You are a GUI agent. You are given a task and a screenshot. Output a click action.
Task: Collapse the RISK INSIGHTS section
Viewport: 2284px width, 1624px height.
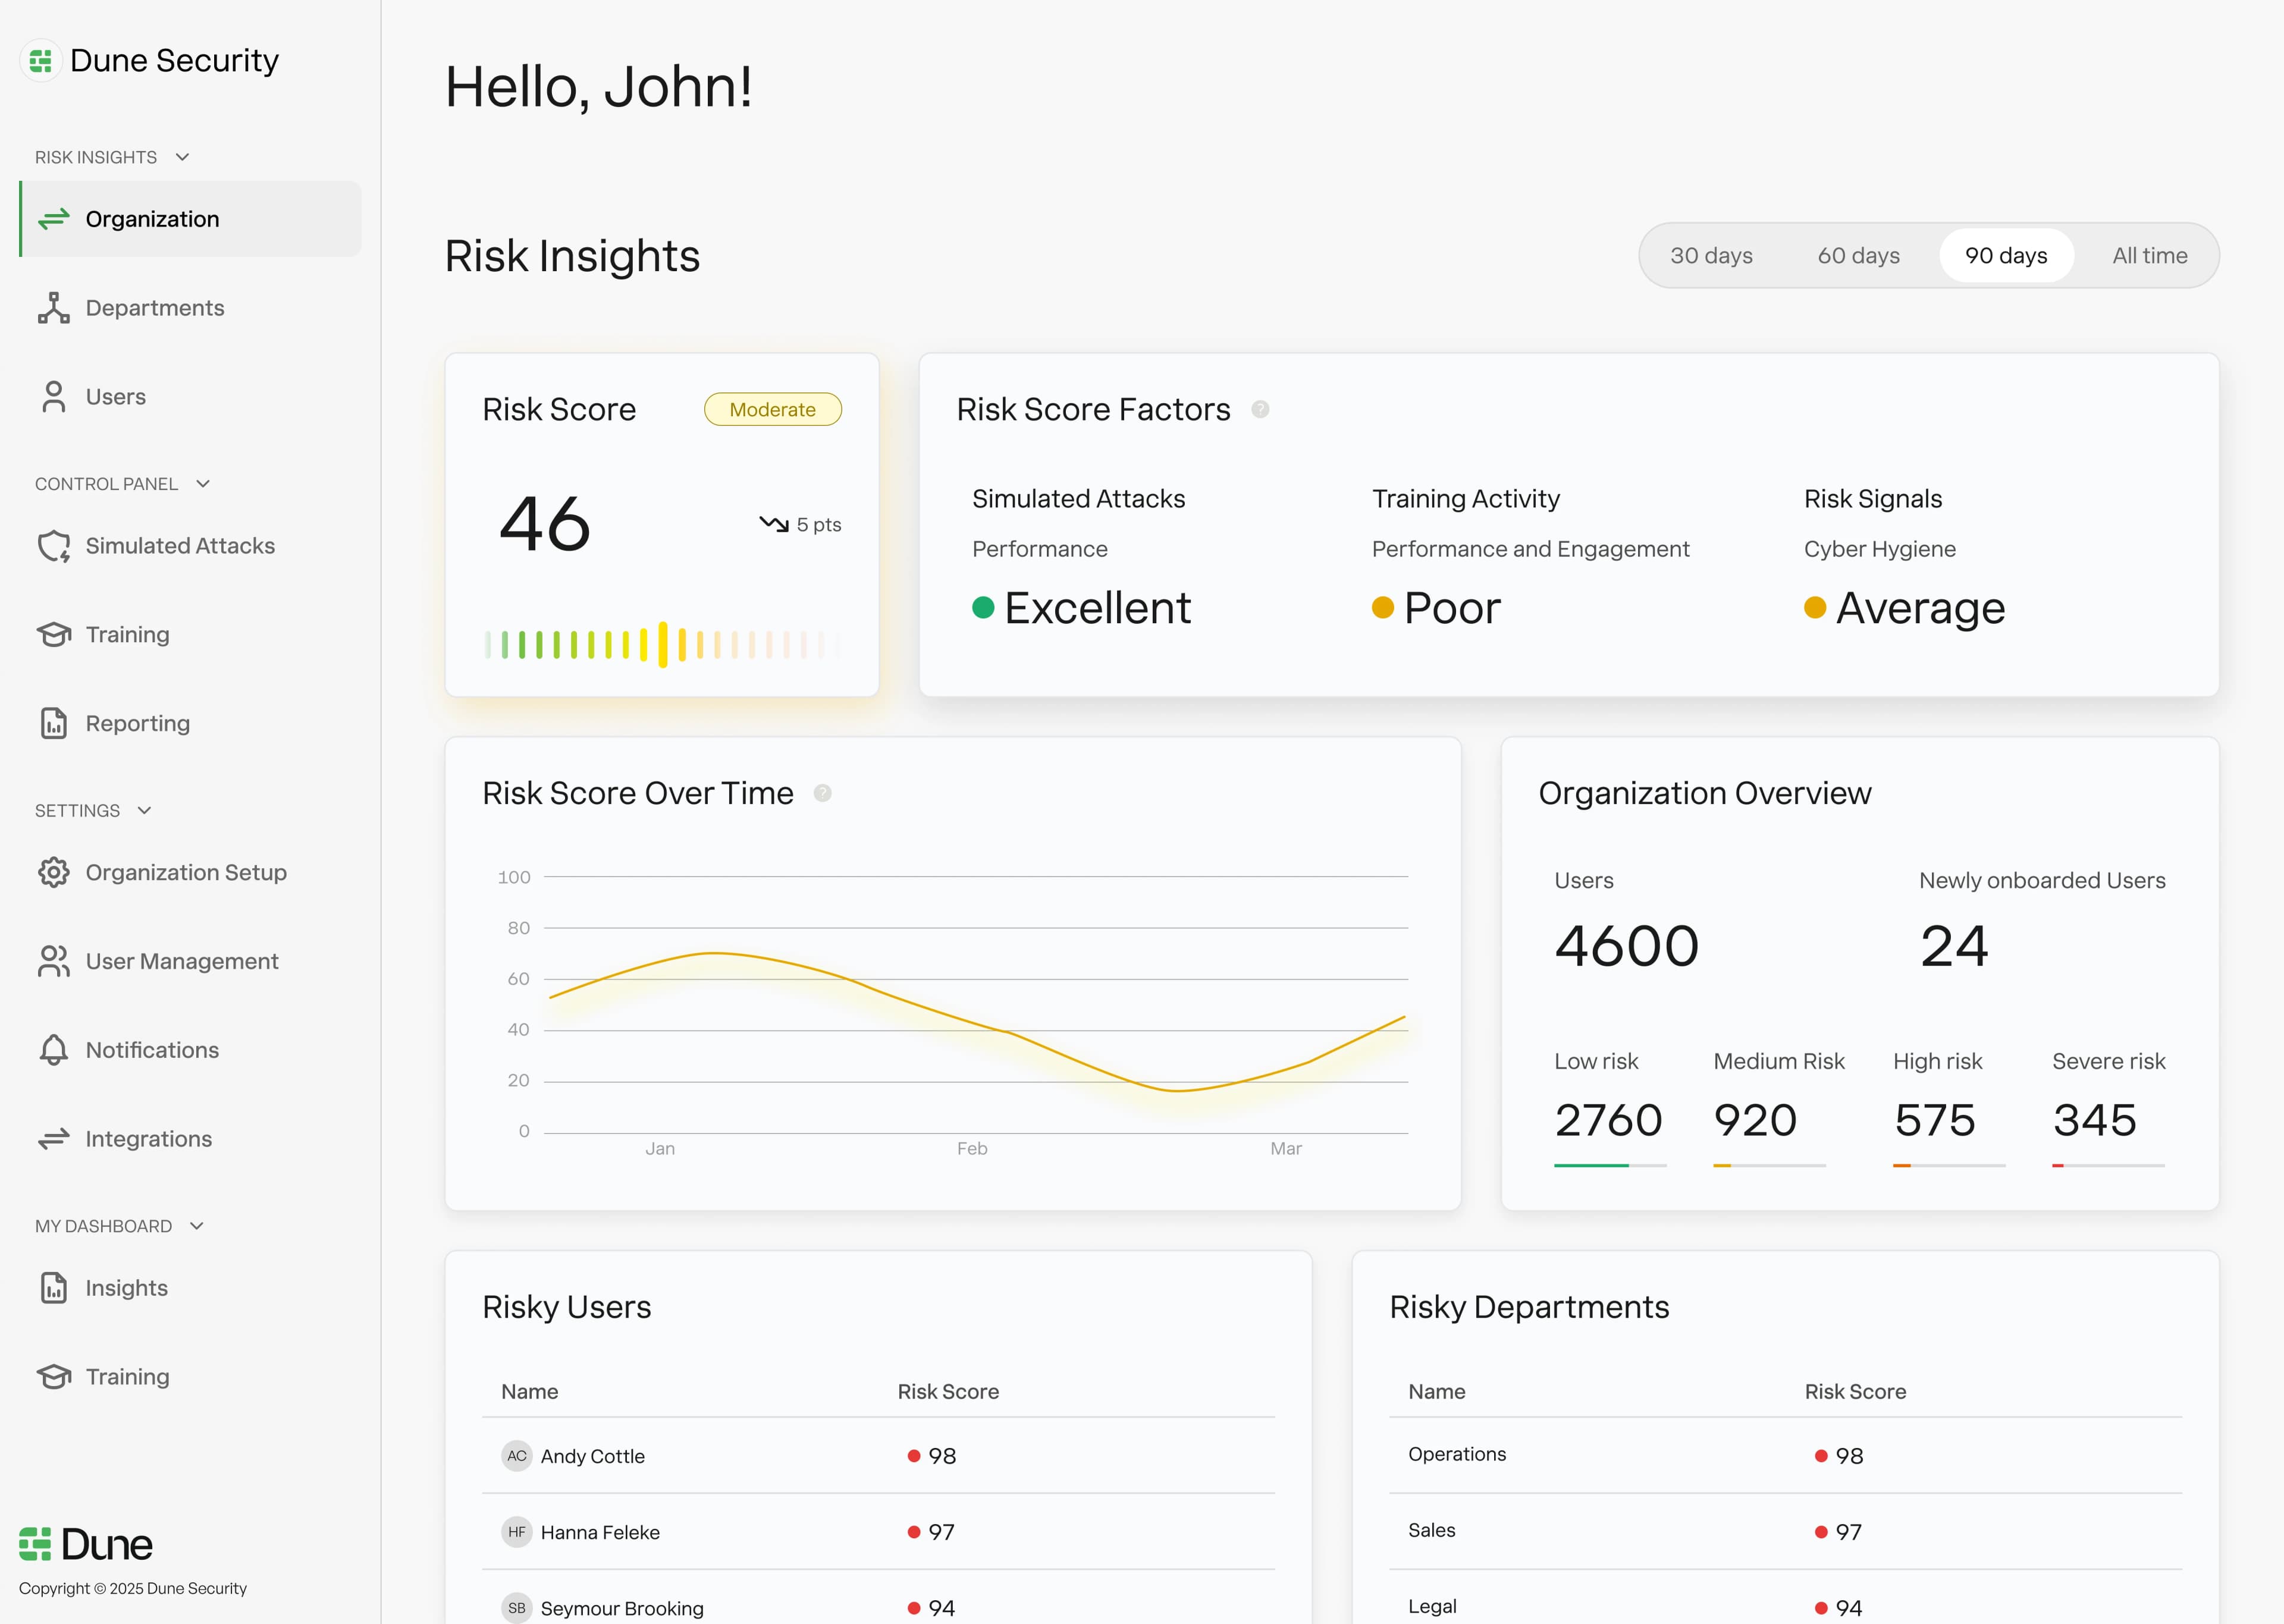(x=182, y=156)
